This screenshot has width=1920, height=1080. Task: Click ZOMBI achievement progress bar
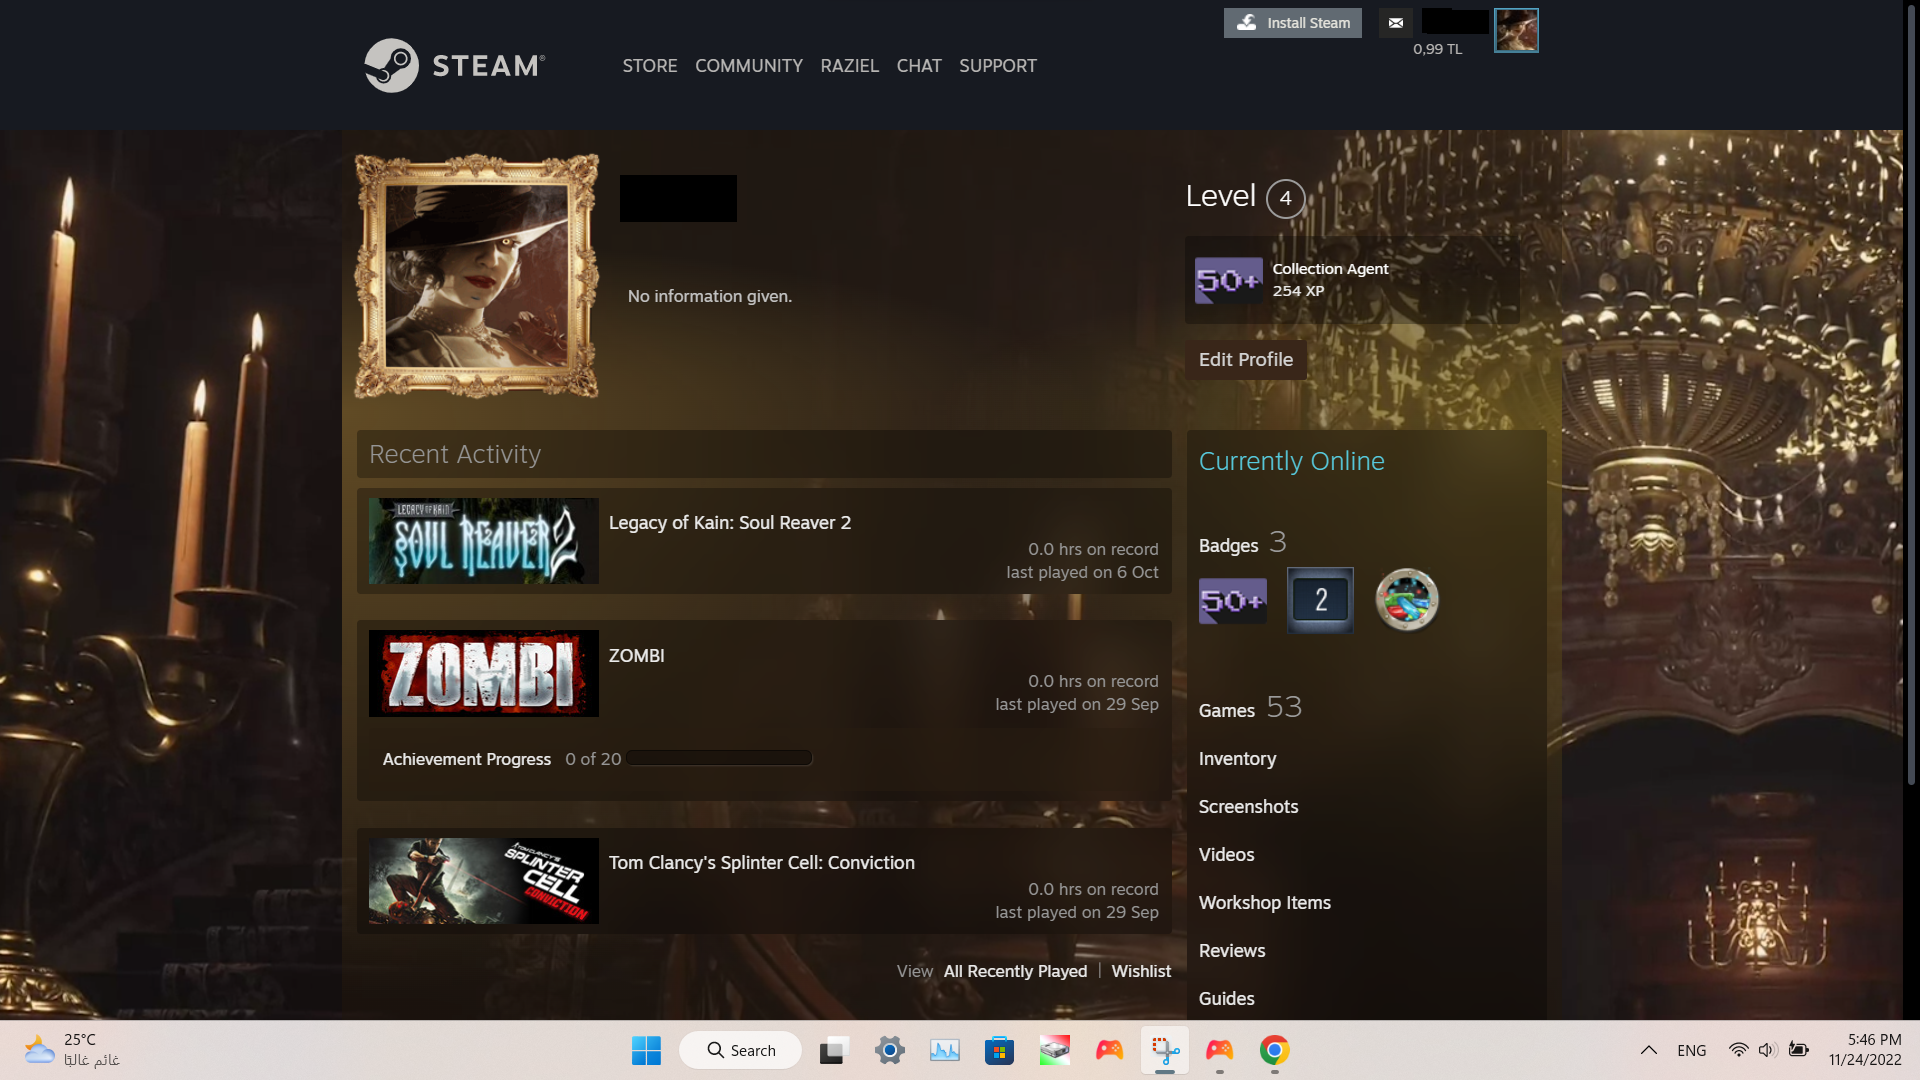(720, 759)
